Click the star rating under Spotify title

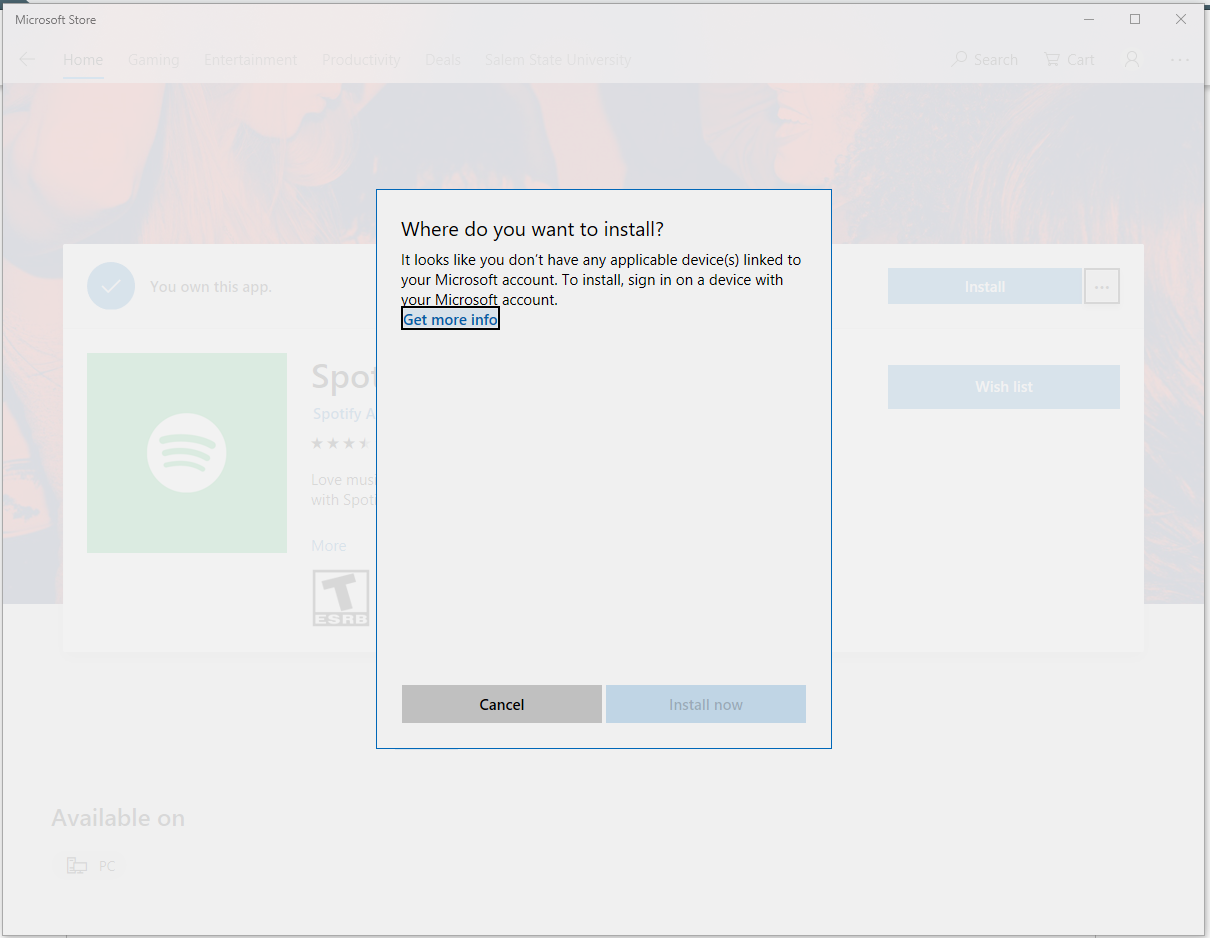[341, 443]
